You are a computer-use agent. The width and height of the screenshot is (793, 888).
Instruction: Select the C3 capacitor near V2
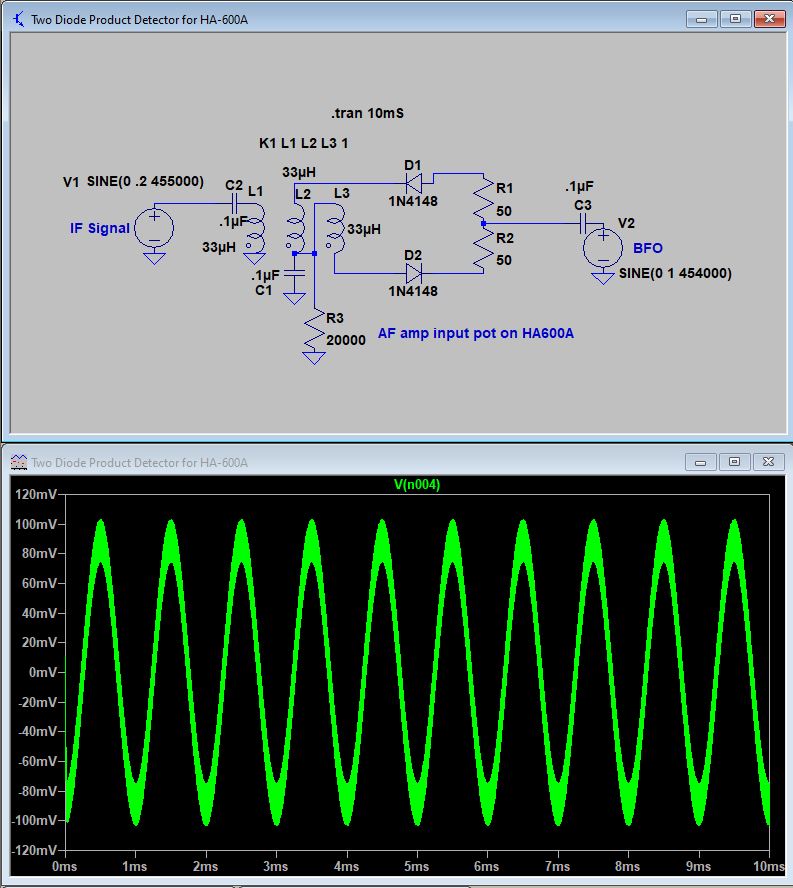583,224
